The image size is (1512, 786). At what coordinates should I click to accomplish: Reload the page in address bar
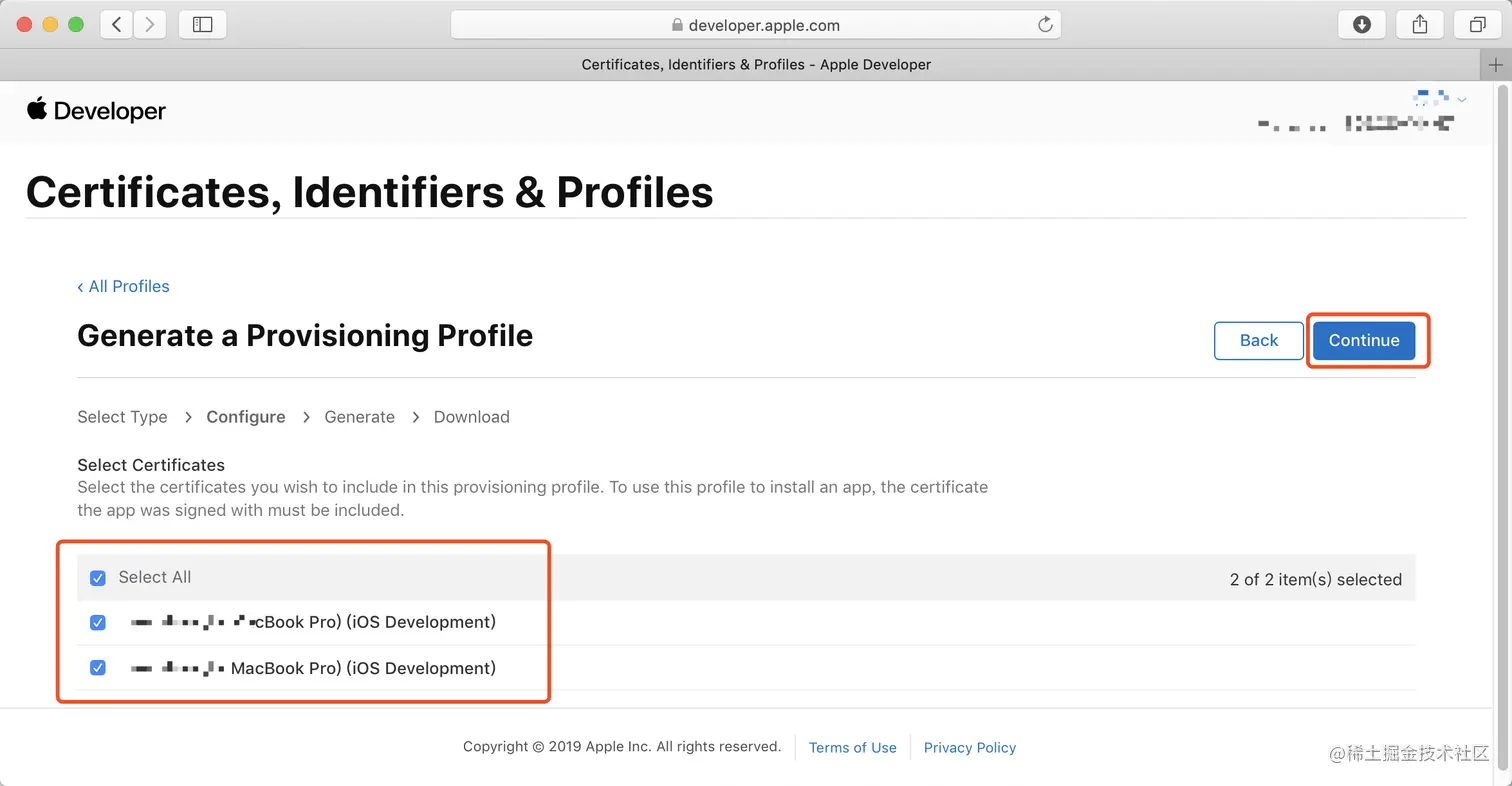[x=1045, y=25]
